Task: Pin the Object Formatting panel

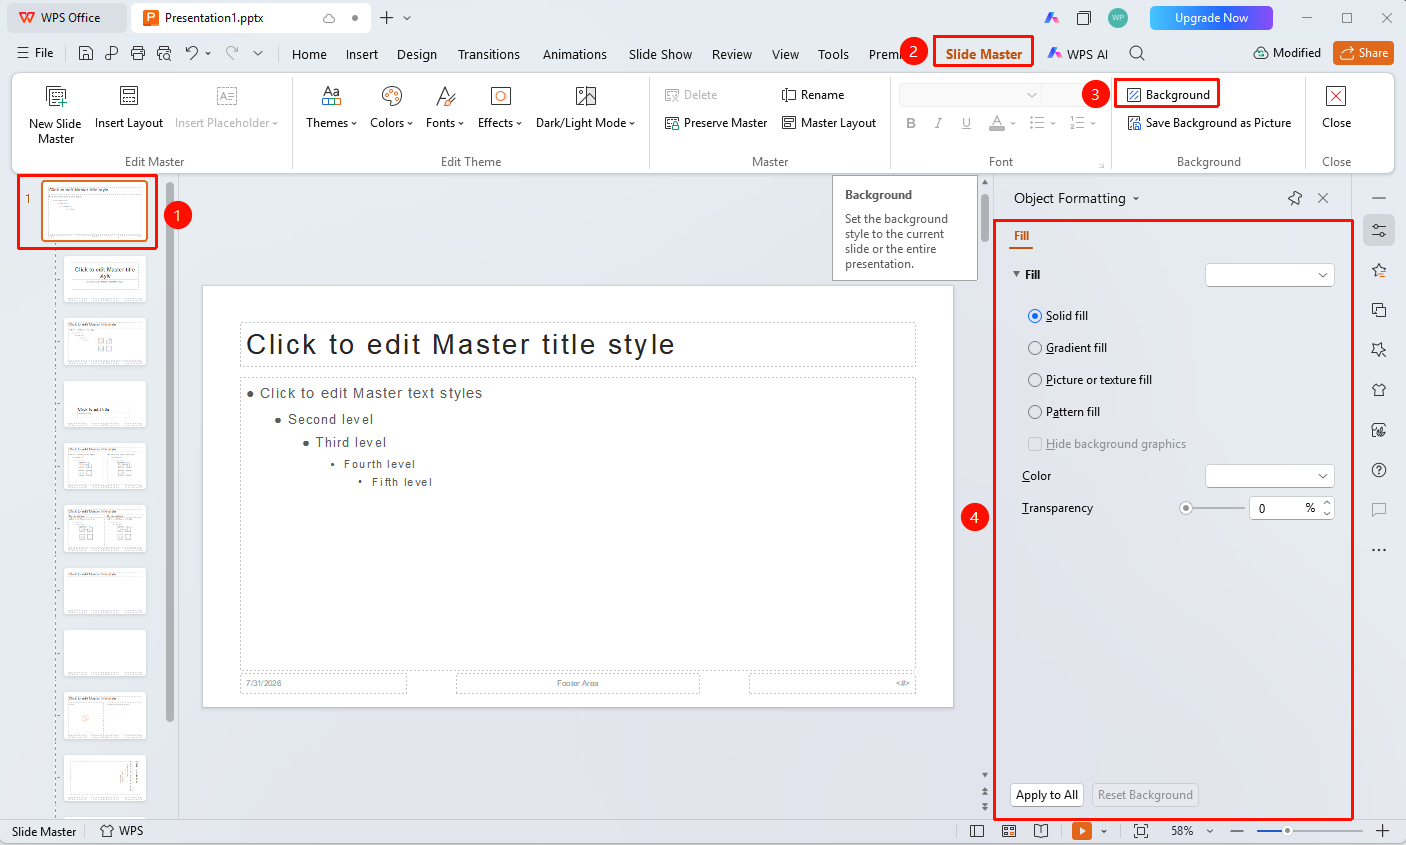Action: [1295, 198]
